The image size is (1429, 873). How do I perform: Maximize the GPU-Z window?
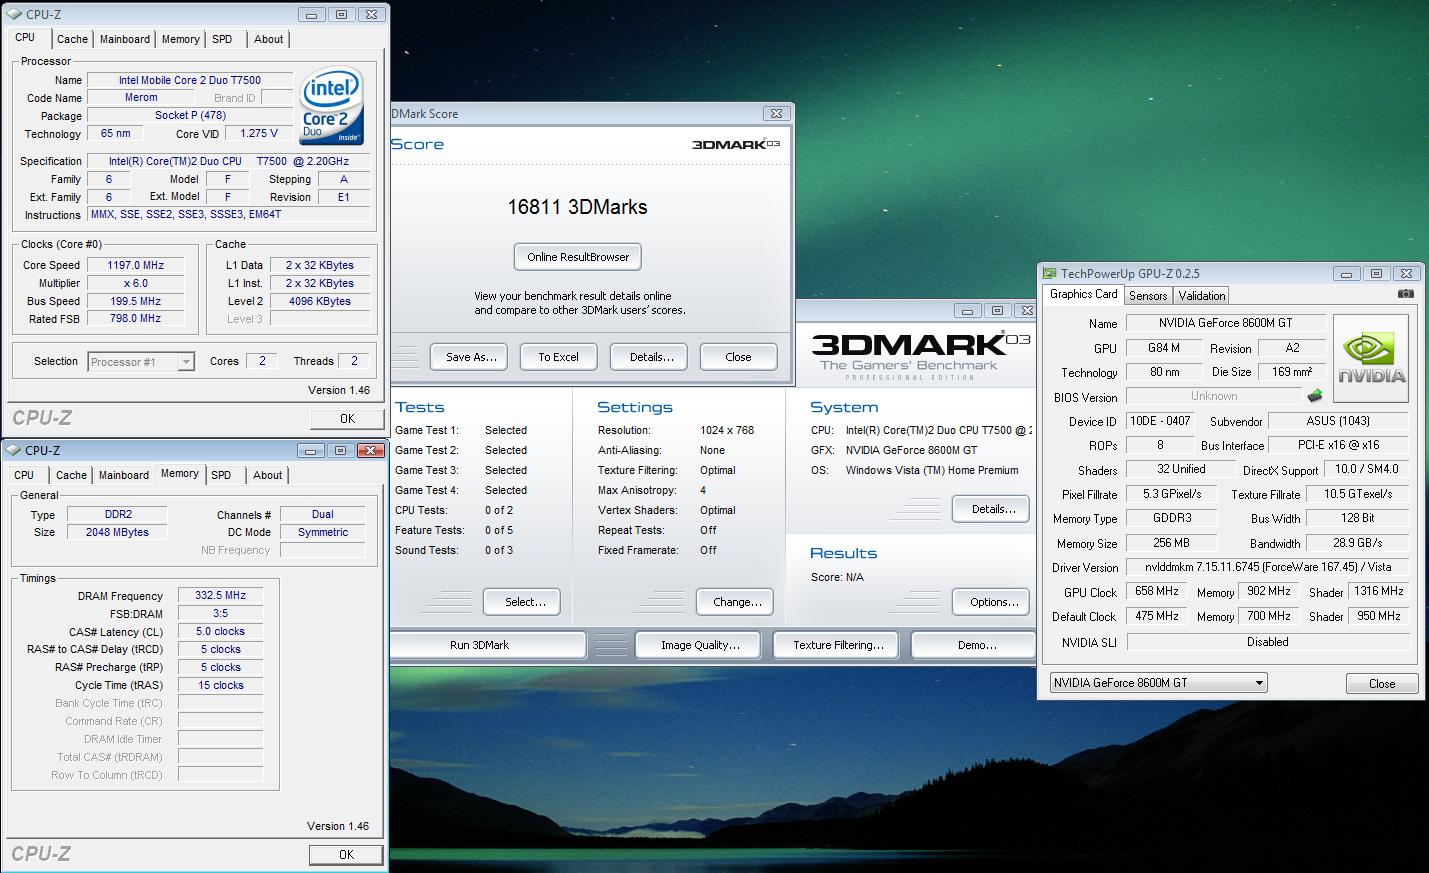[x=1376, y=273]
